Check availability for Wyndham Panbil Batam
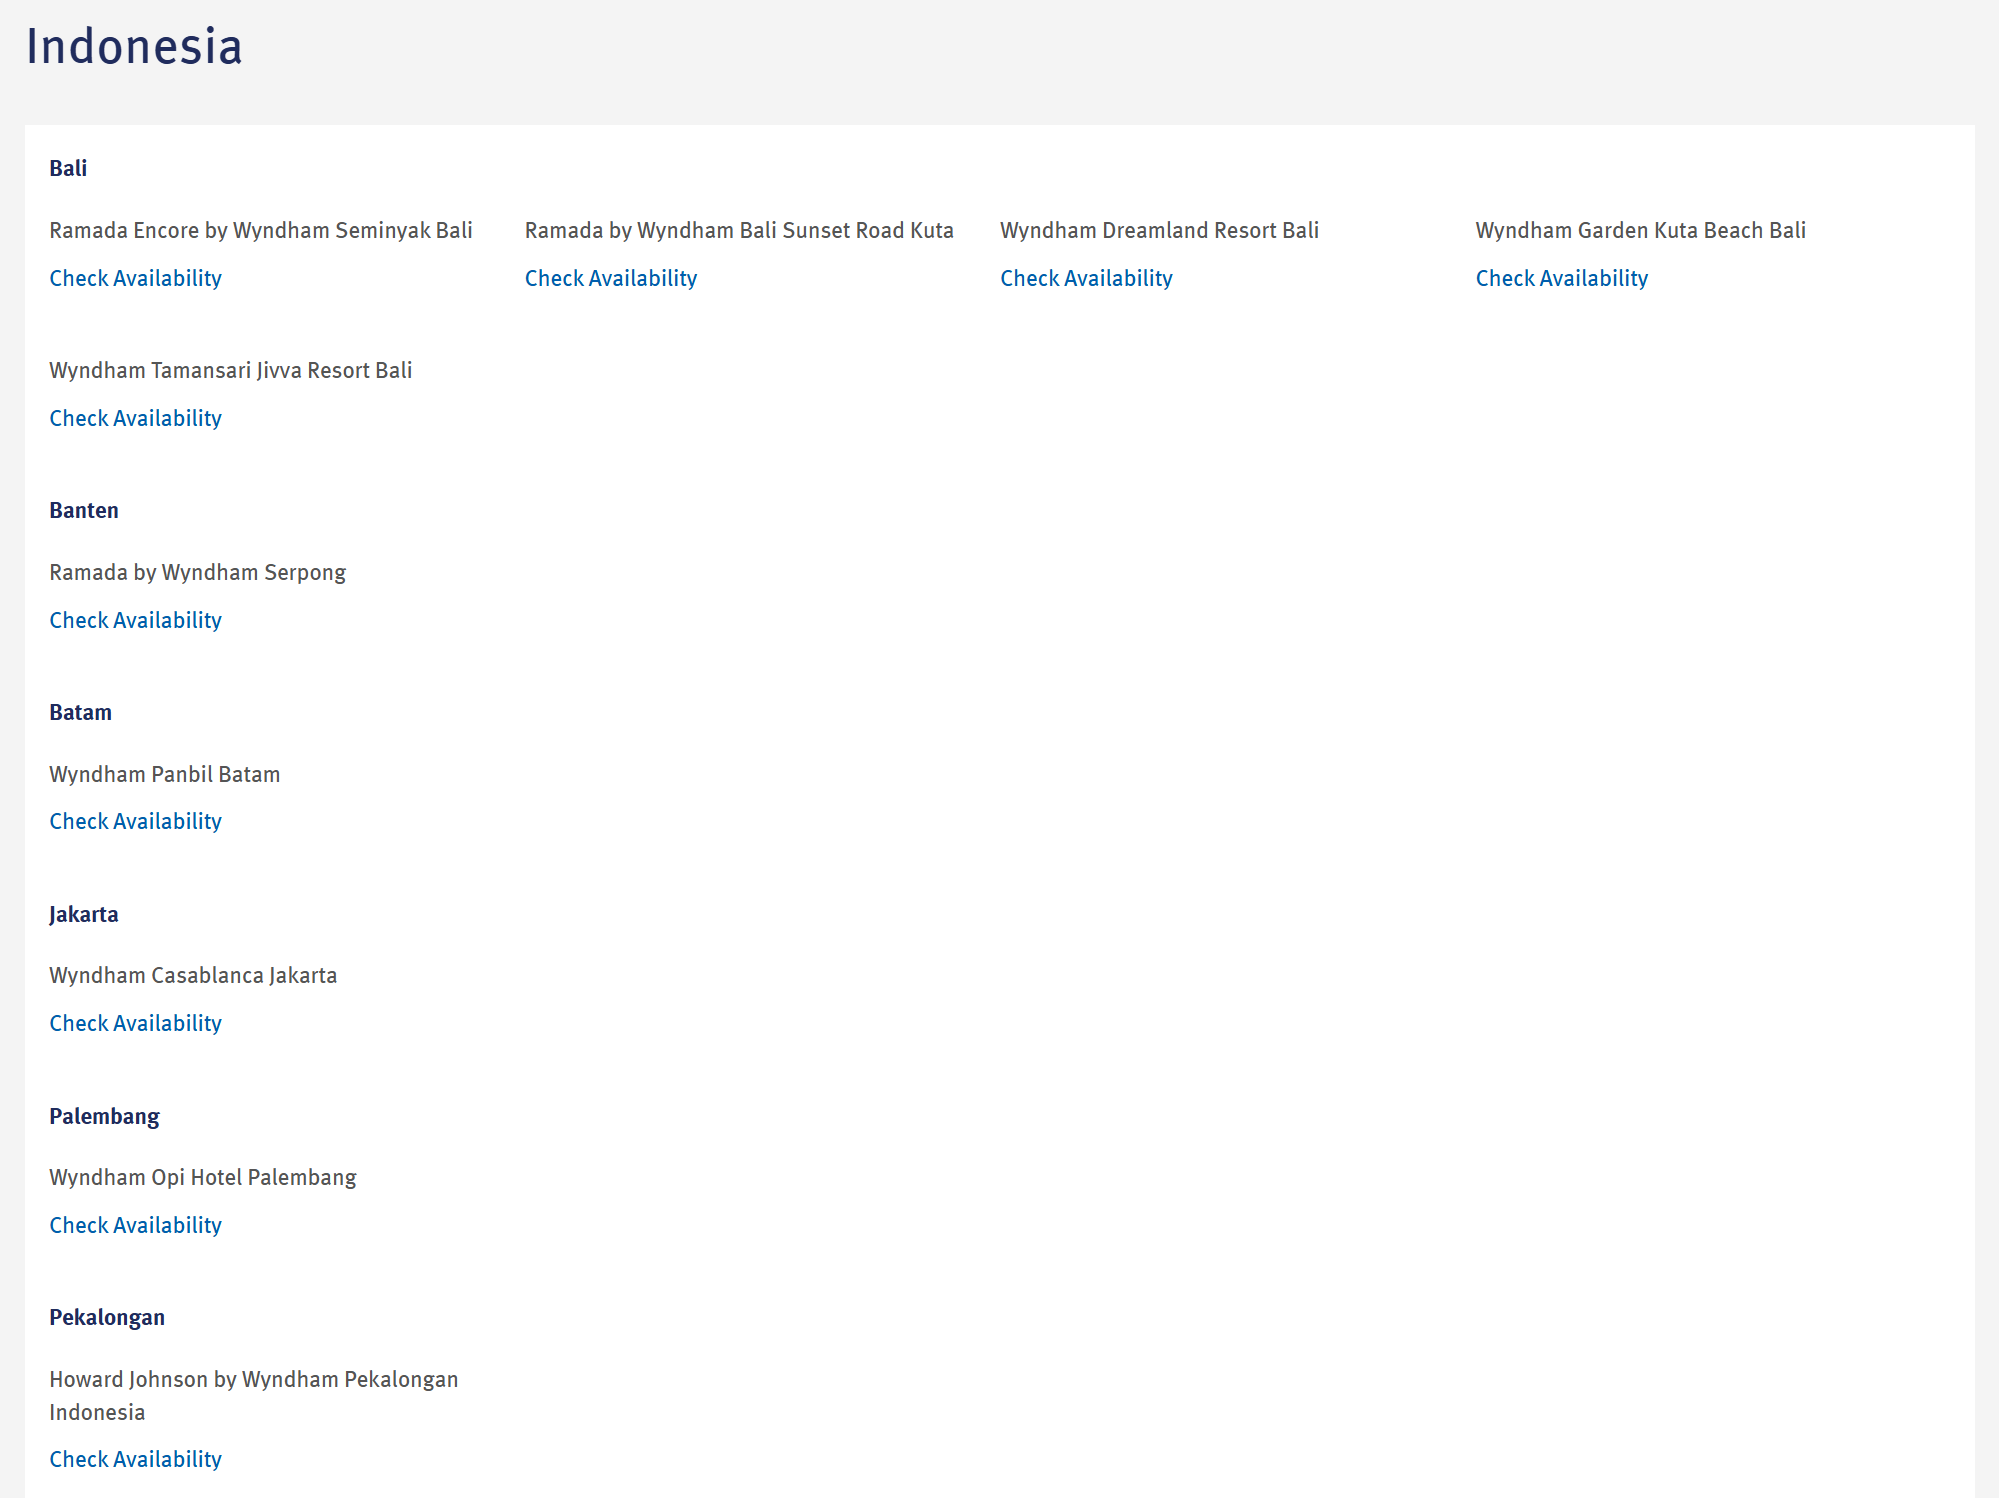Viewport: 1999px width, 1498px height. (x=135, y=821)
